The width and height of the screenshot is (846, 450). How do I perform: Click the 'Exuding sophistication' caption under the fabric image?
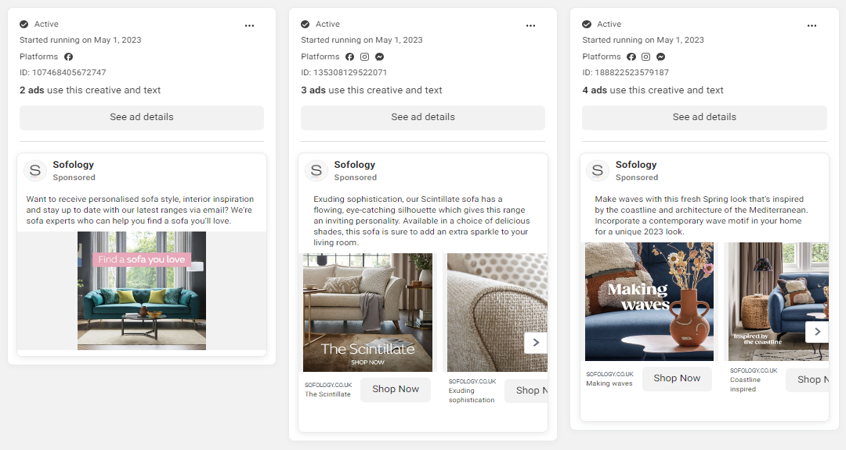tap(472, 395)
